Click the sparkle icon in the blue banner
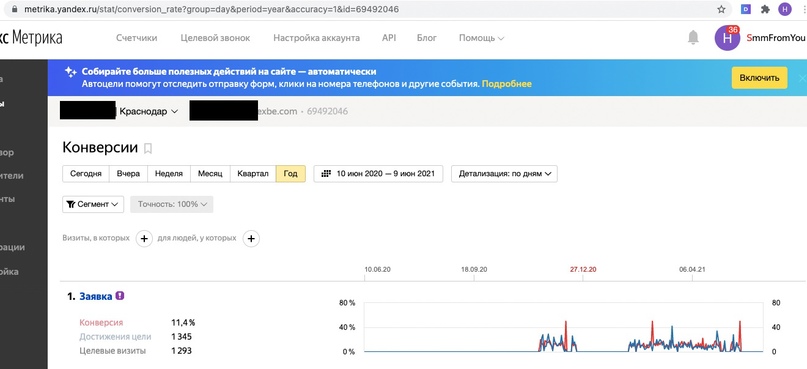This screenshot has height=369, width=807. (71, 72)
